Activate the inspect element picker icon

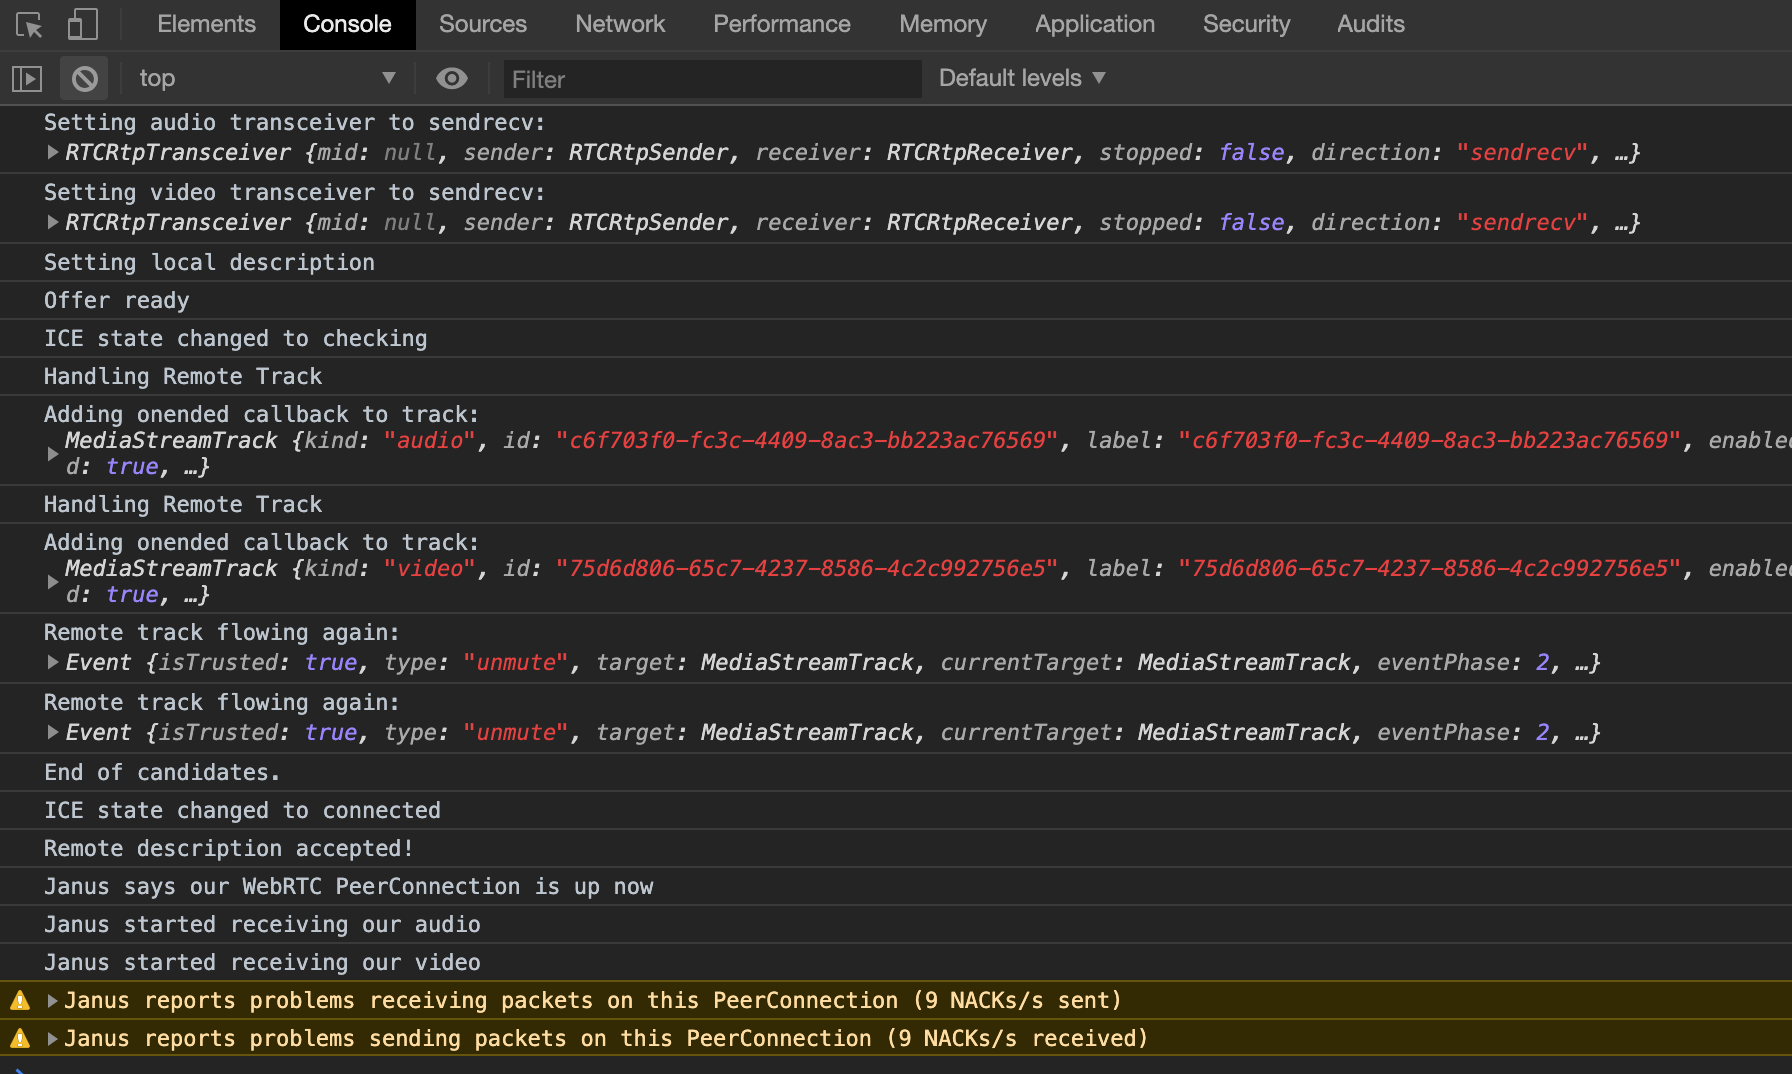pyautogui.click(x=30, y=25)
